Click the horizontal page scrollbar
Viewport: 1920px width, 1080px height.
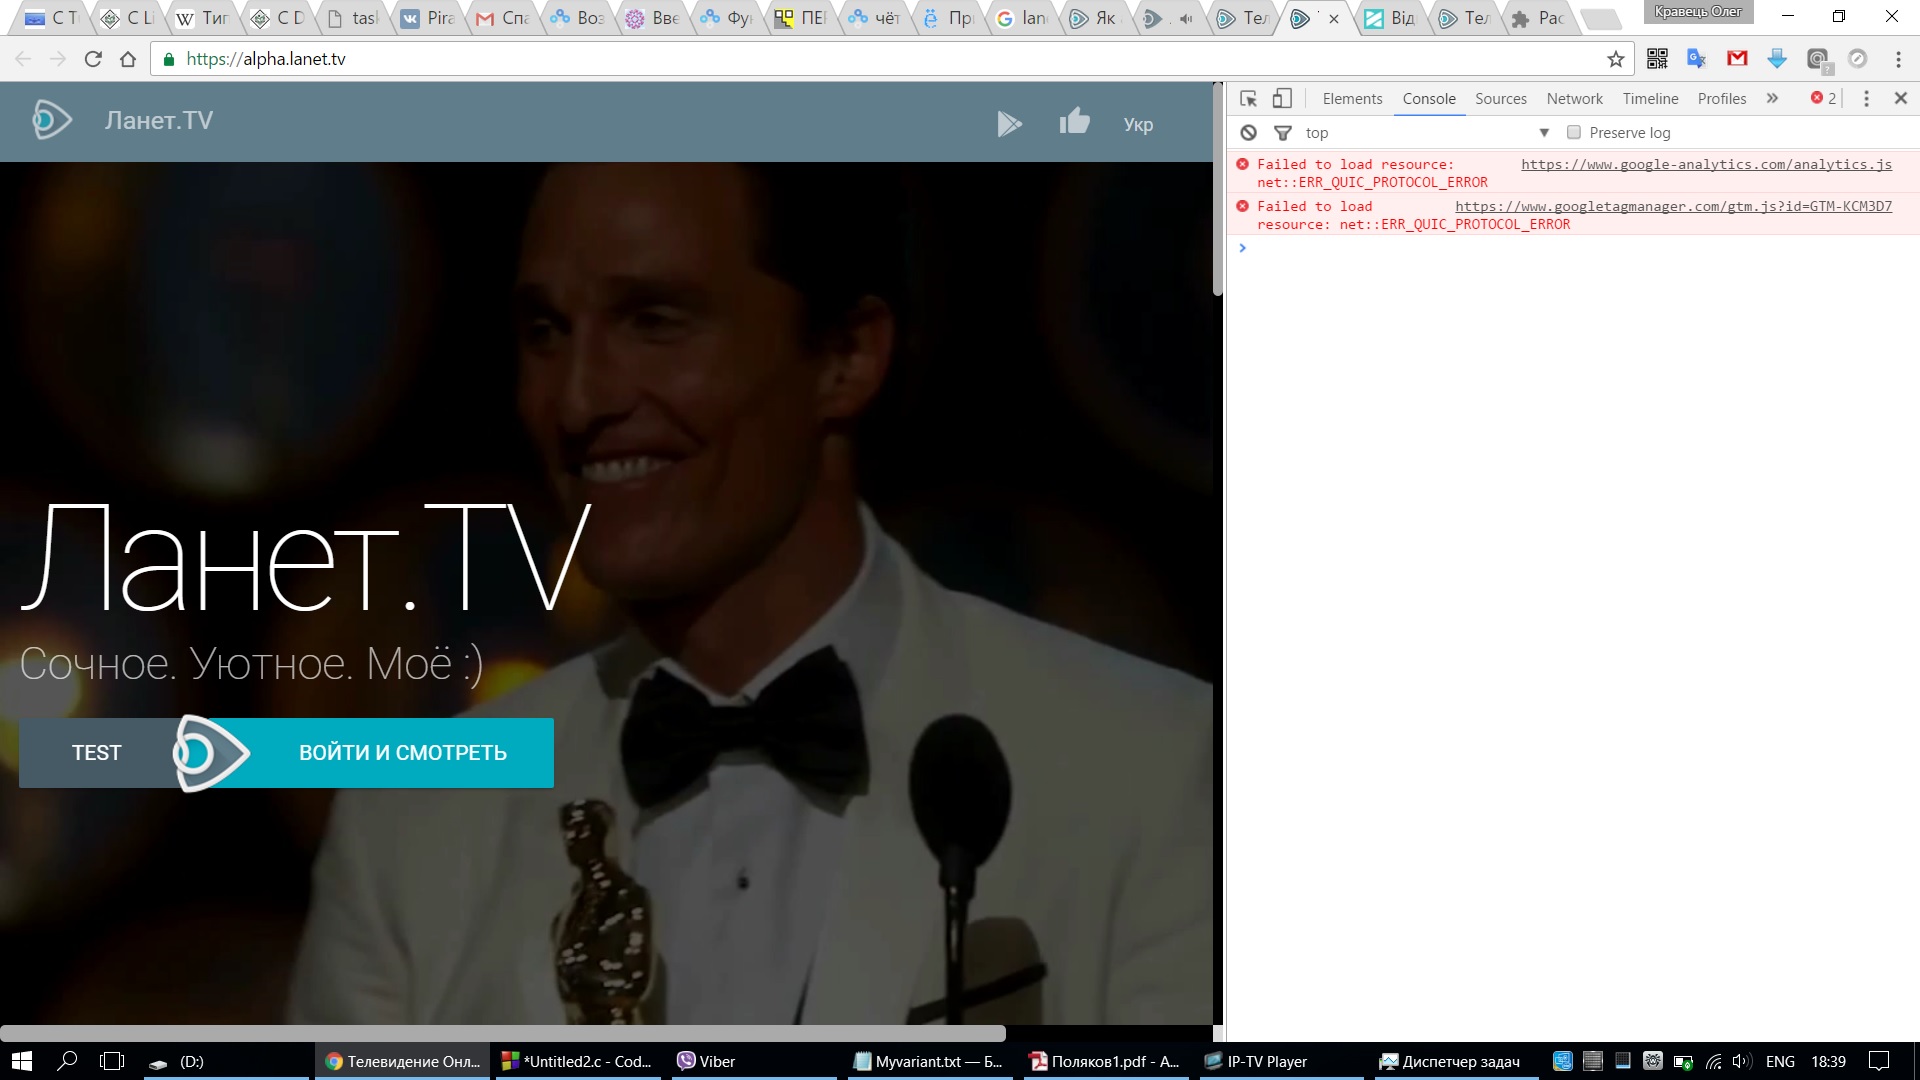coord(502,1033)
